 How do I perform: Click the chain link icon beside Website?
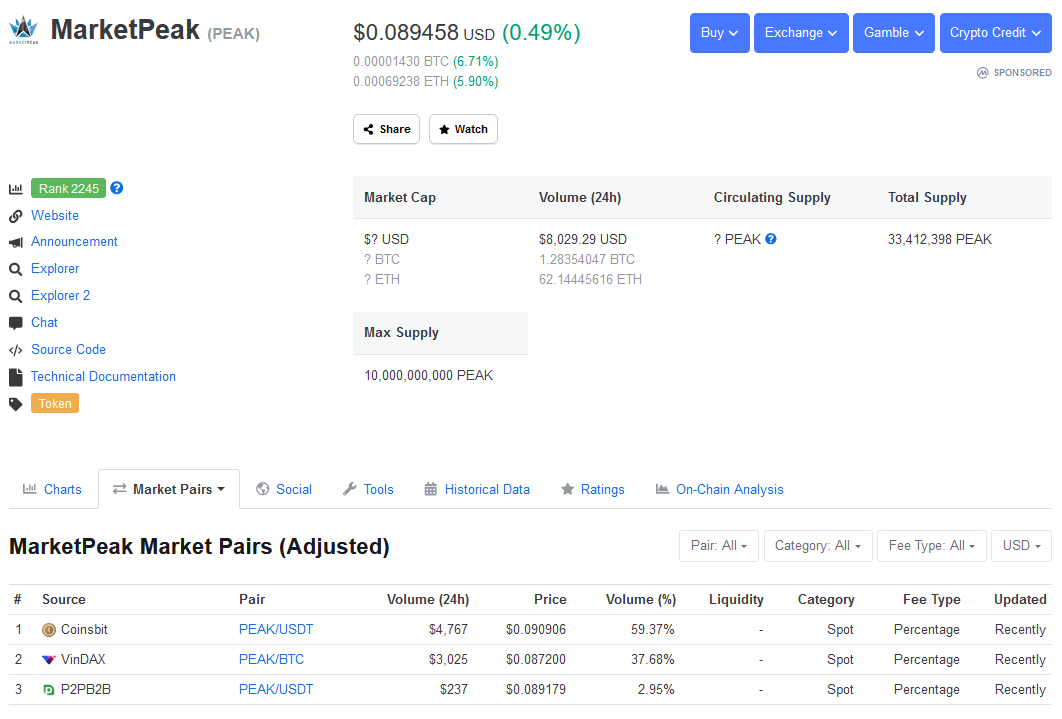click(x=16, y=216)
